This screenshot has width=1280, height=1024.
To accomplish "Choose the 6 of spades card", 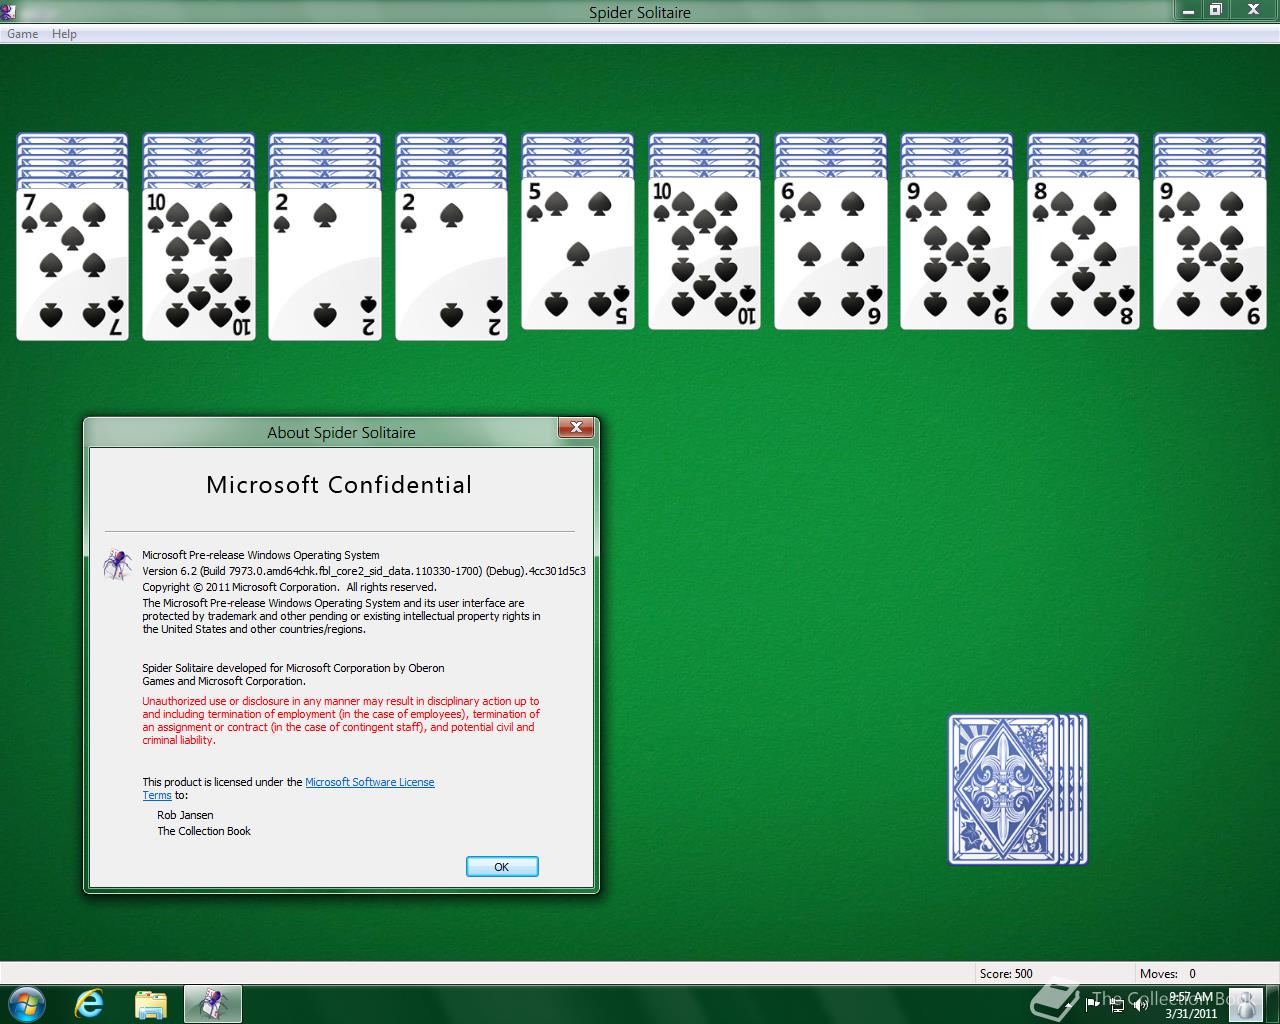I will [831, 253].
